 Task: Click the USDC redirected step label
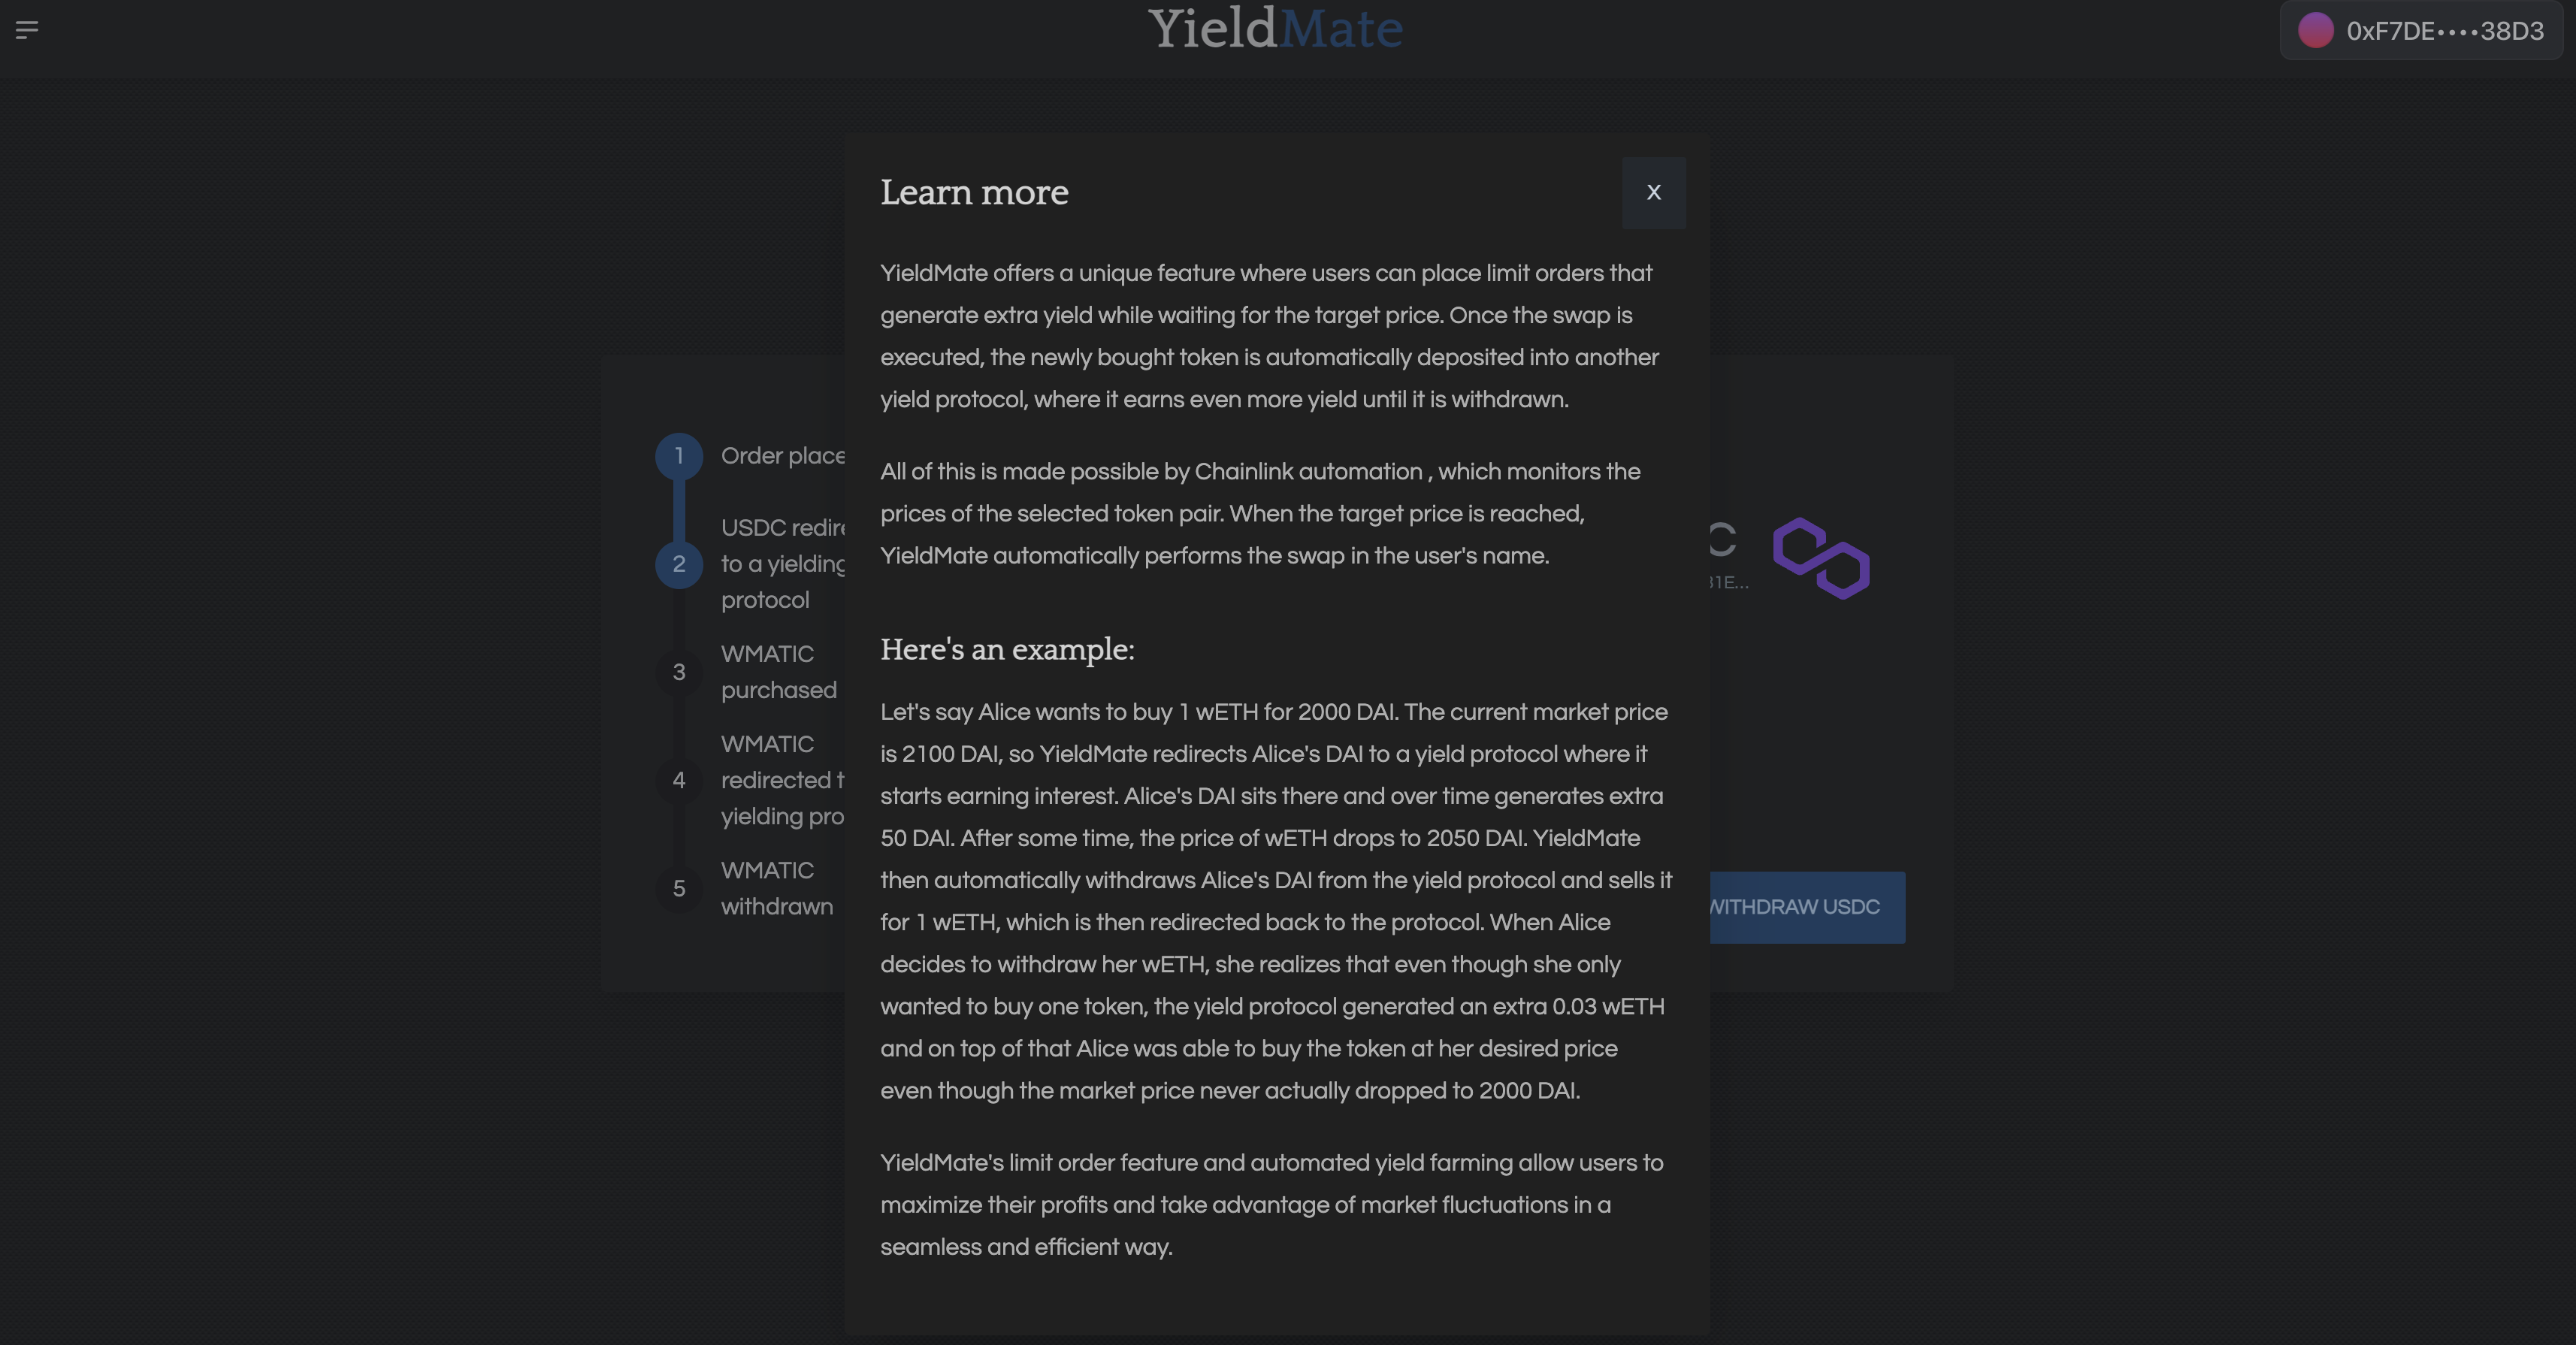(x=783, y=564)
